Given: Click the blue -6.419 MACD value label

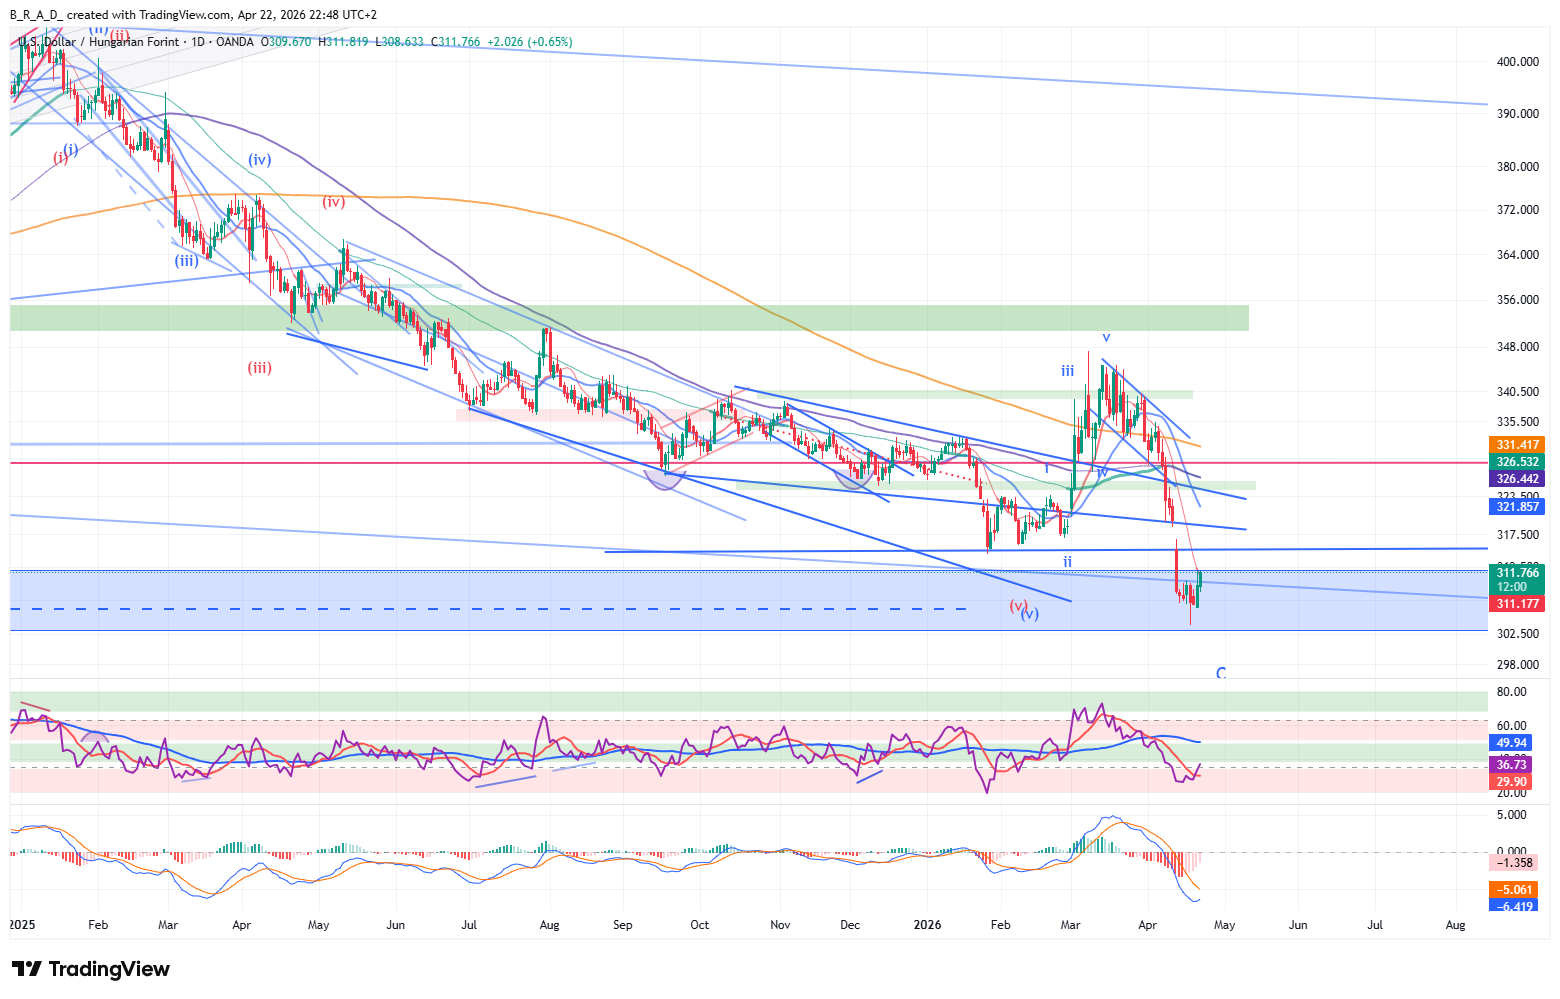Looking at the screenshot, I should (1515, 906).
